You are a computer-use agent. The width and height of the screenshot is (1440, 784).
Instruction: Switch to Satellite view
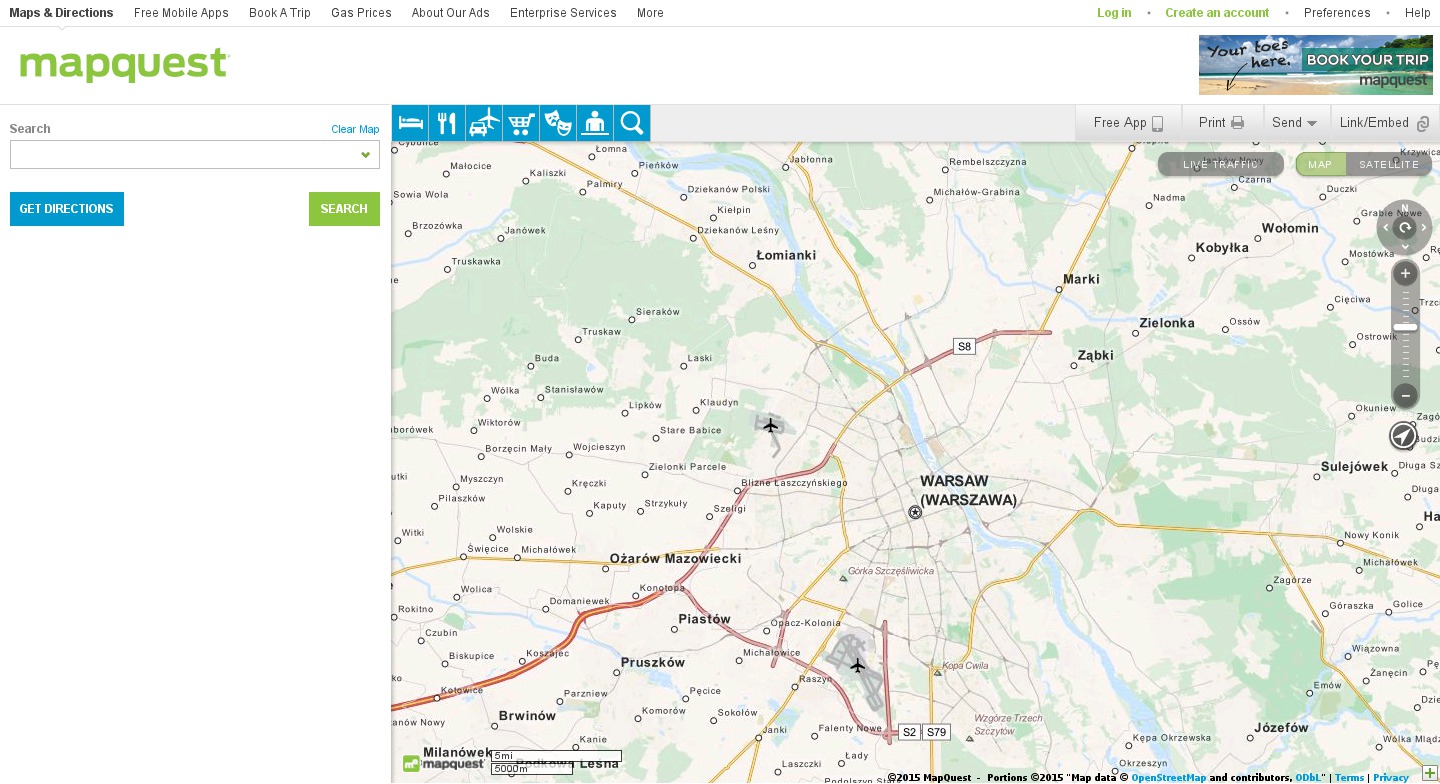coord(1388,164)
